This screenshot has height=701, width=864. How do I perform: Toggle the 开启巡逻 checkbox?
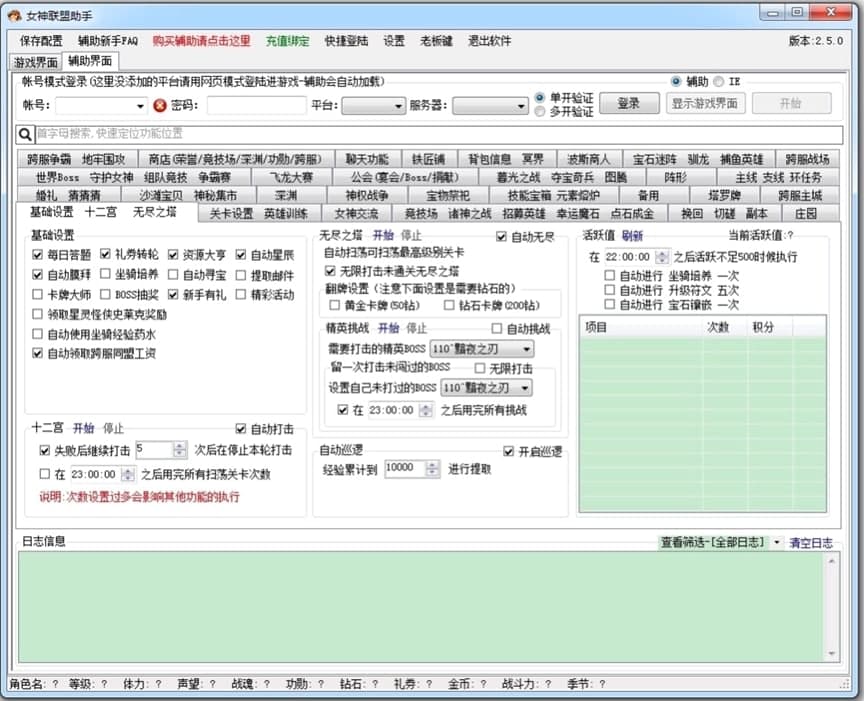(x=509, y=451)
